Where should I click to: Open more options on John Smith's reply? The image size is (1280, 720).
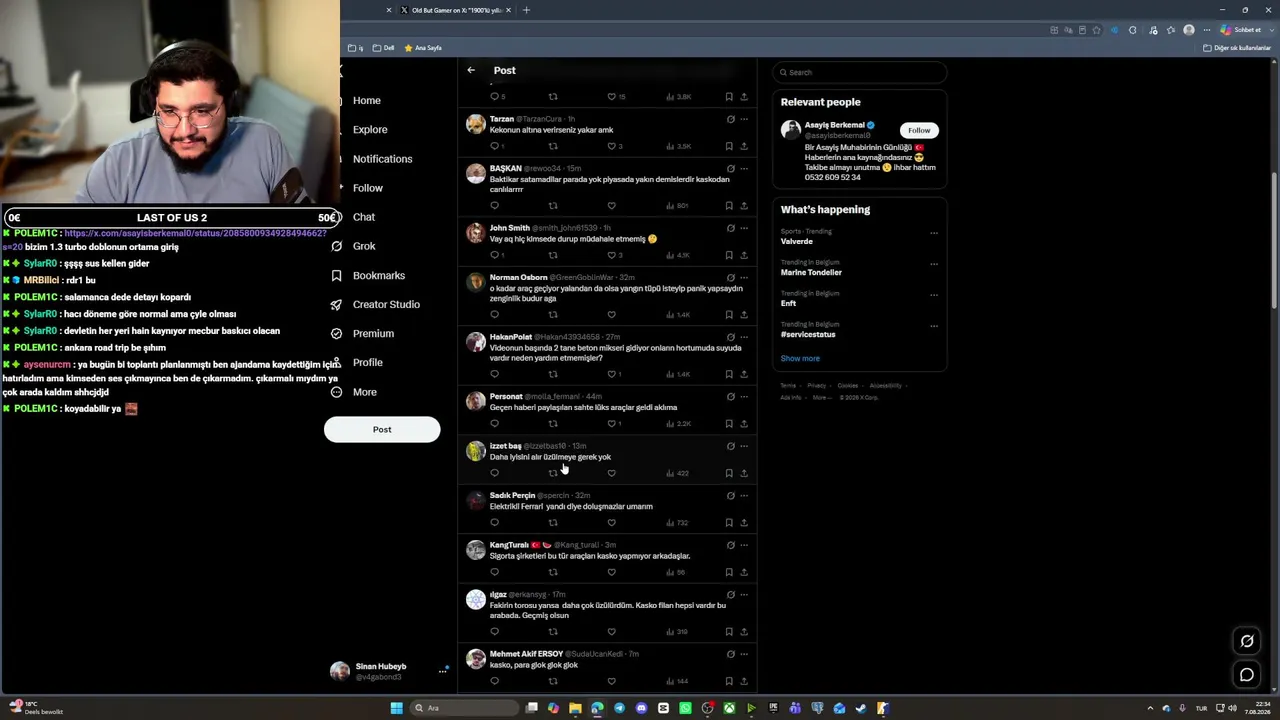pyautogui.click(x=744, y=228)
